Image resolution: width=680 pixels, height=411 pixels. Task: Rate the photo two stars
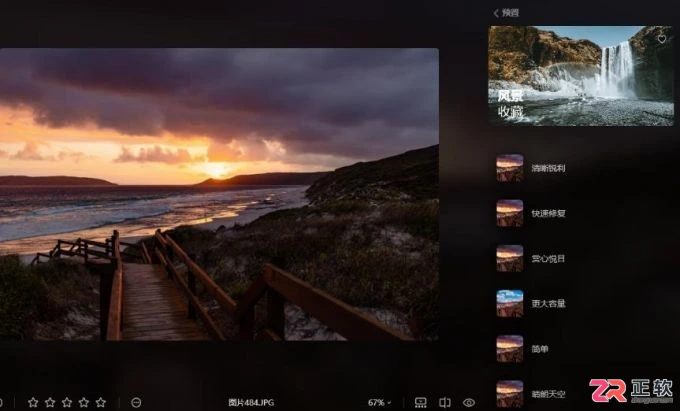tap(50, 402)
